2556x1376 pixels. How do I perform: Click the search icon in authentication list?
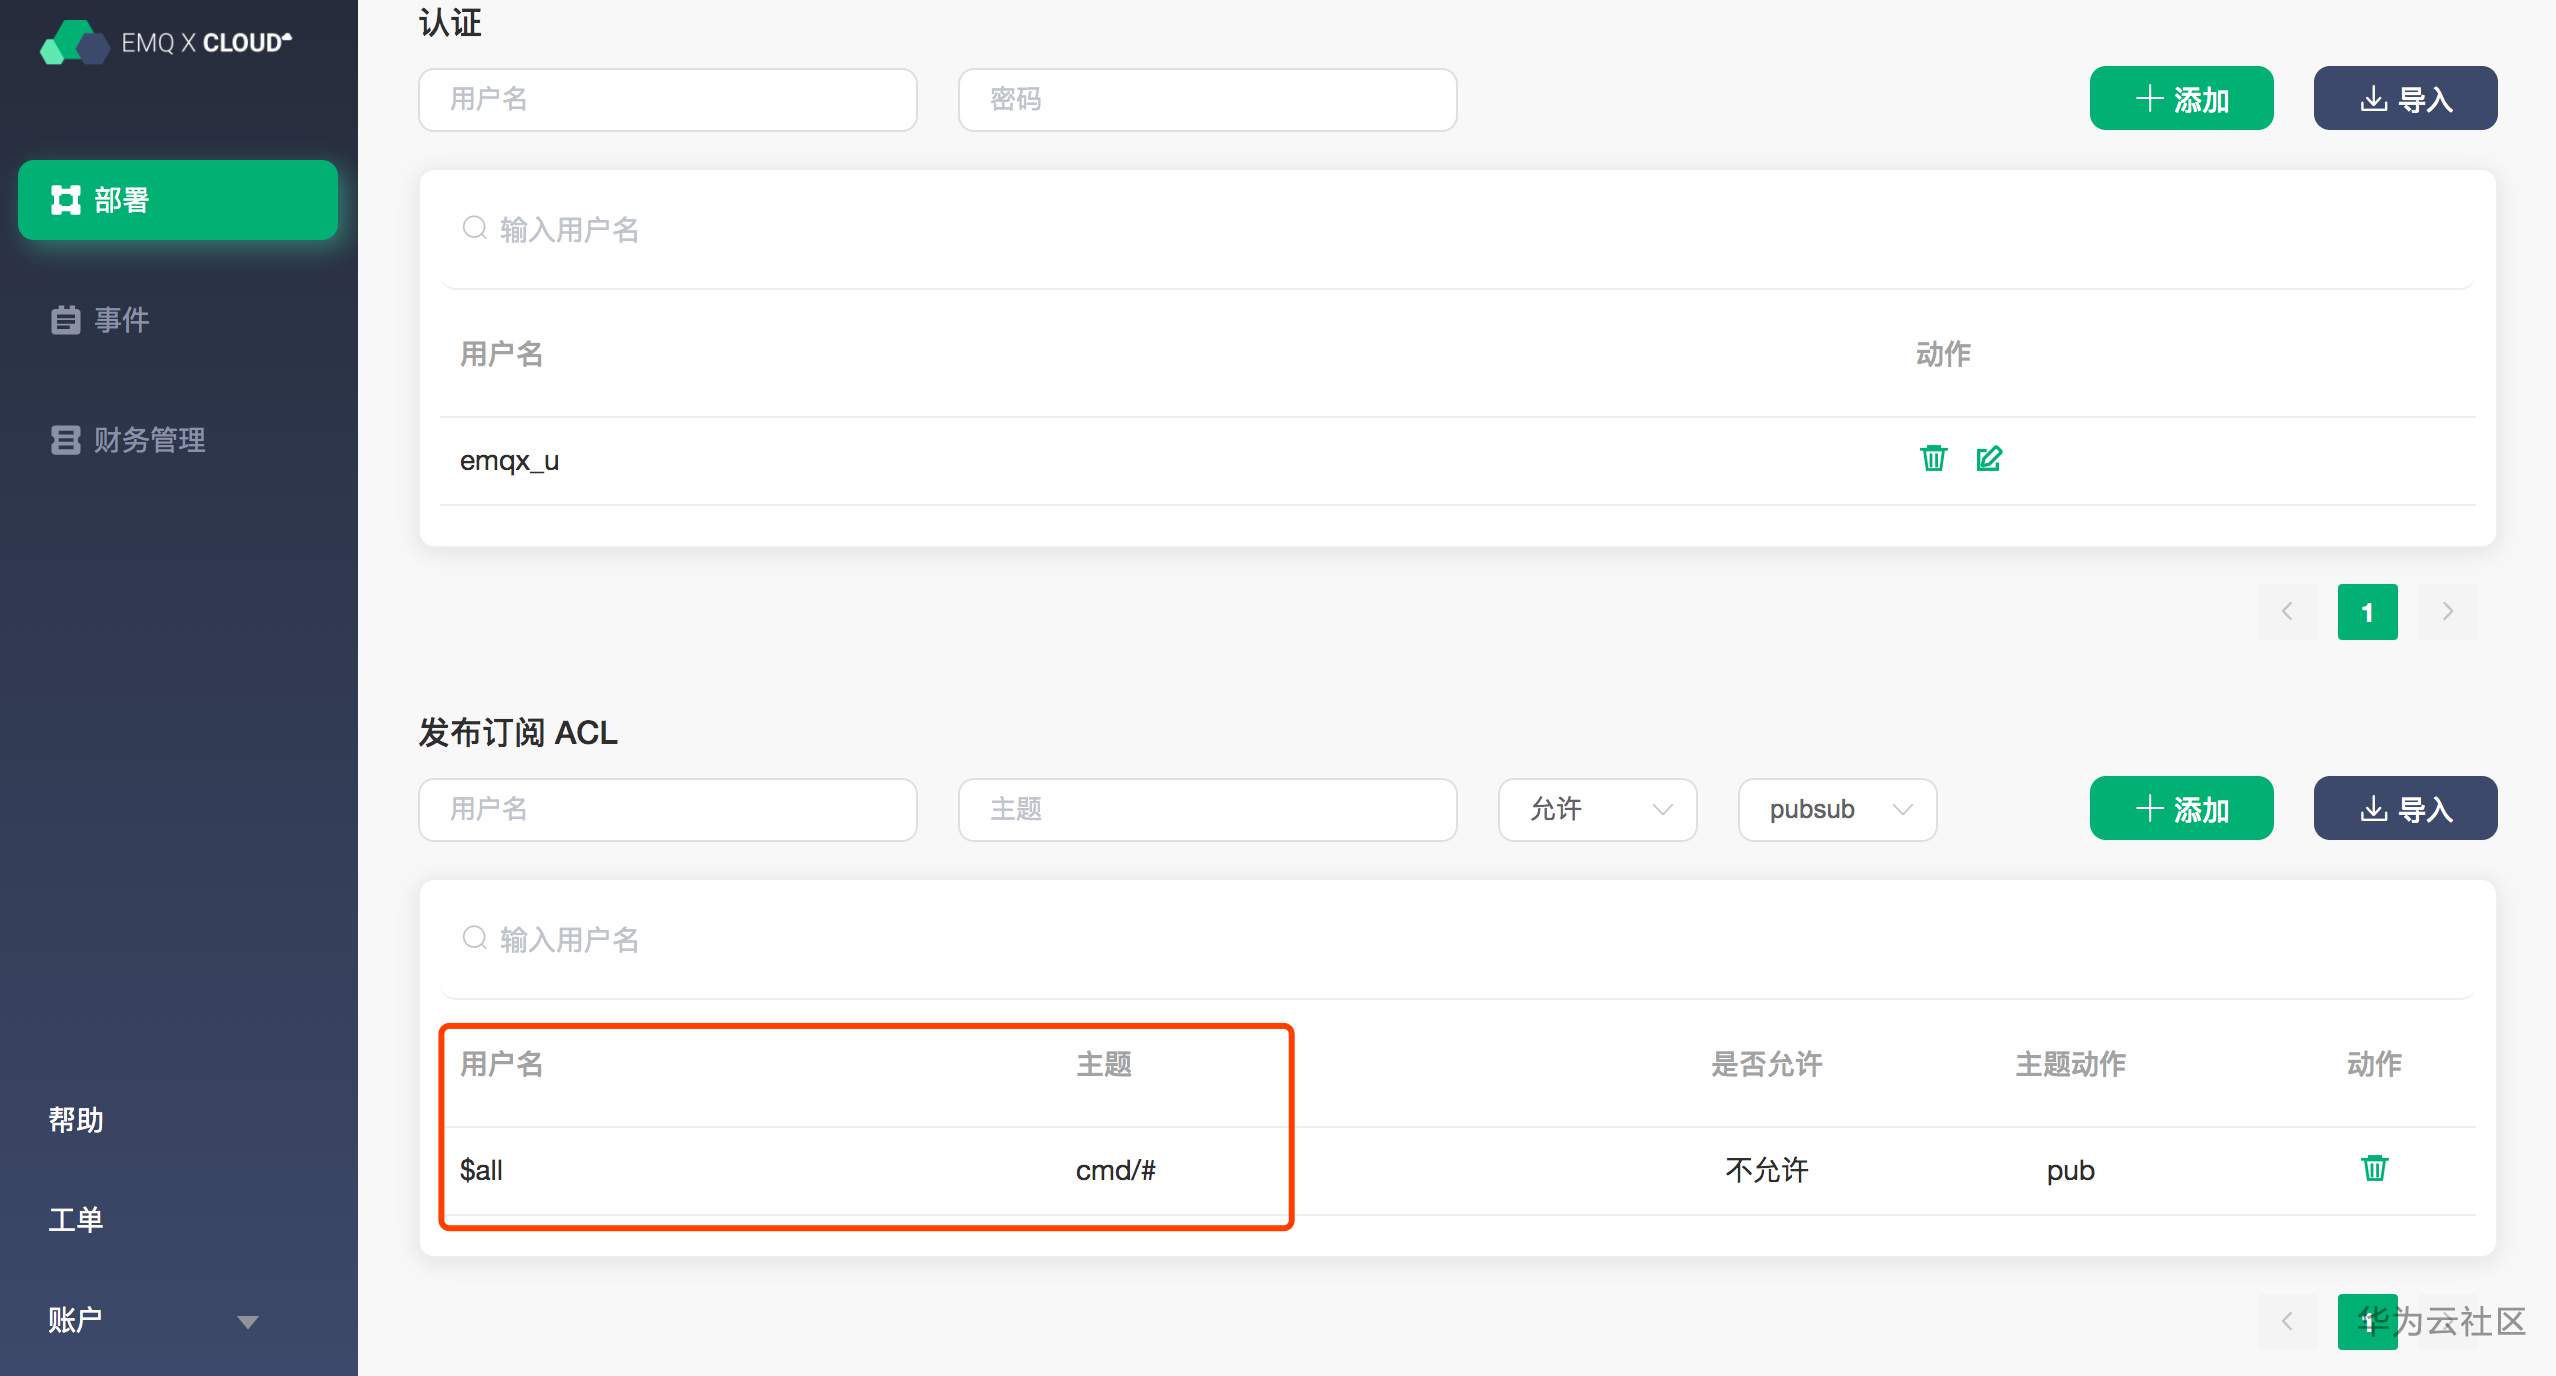tap(475, 229)
